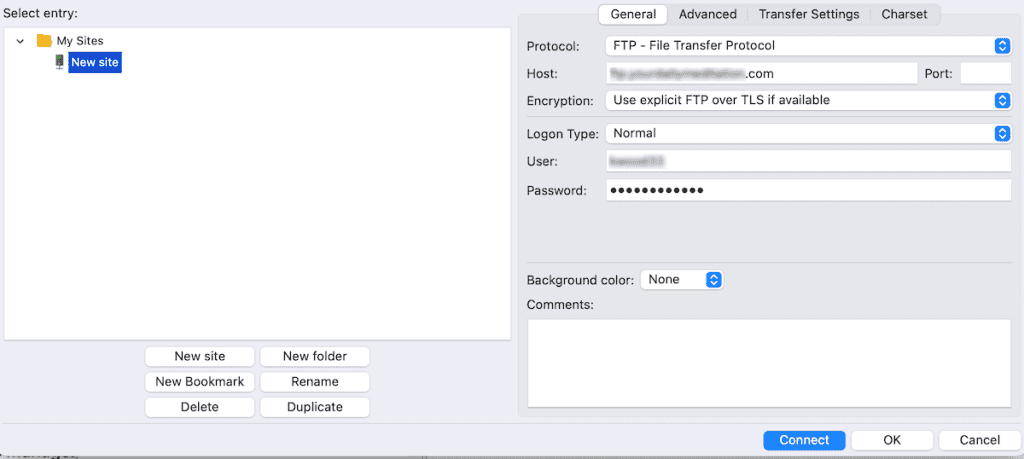The width and height of the screenshot is (1024, 459).
Task: Open the Protocol dropdown
Action: point(808,46)
